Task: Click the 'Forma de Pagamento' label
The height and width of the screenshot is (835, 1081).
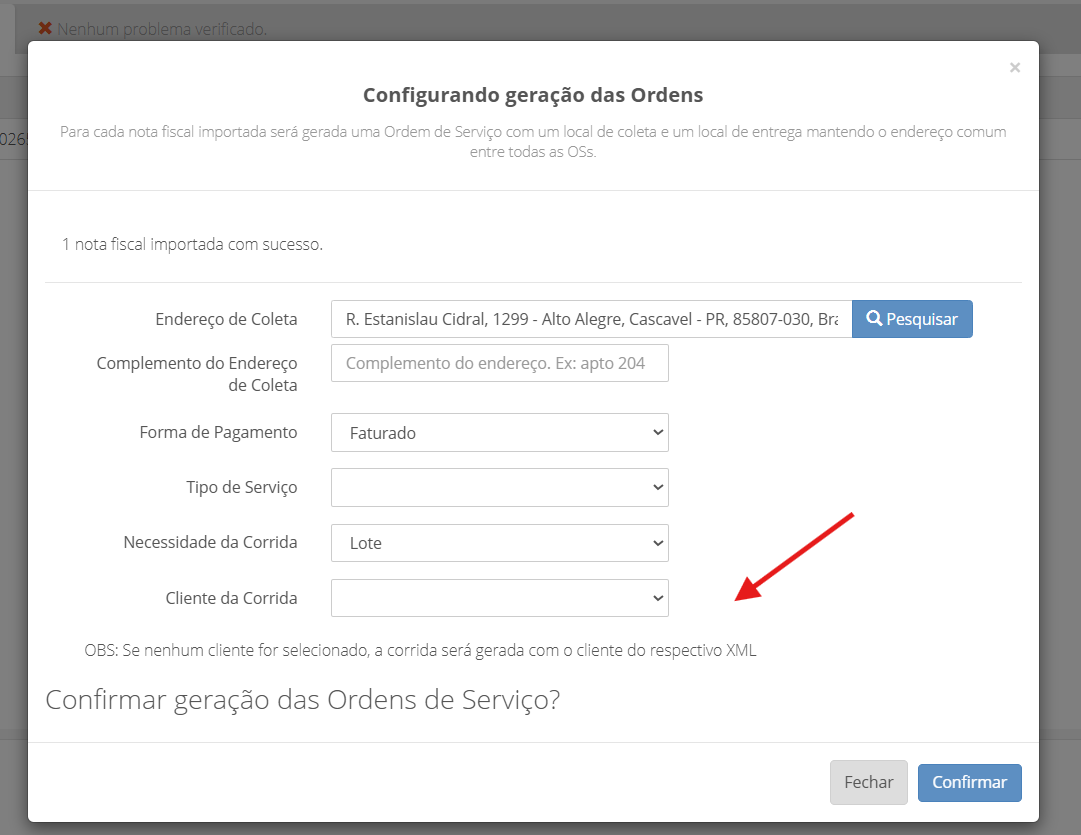Action: click(219, 432)
